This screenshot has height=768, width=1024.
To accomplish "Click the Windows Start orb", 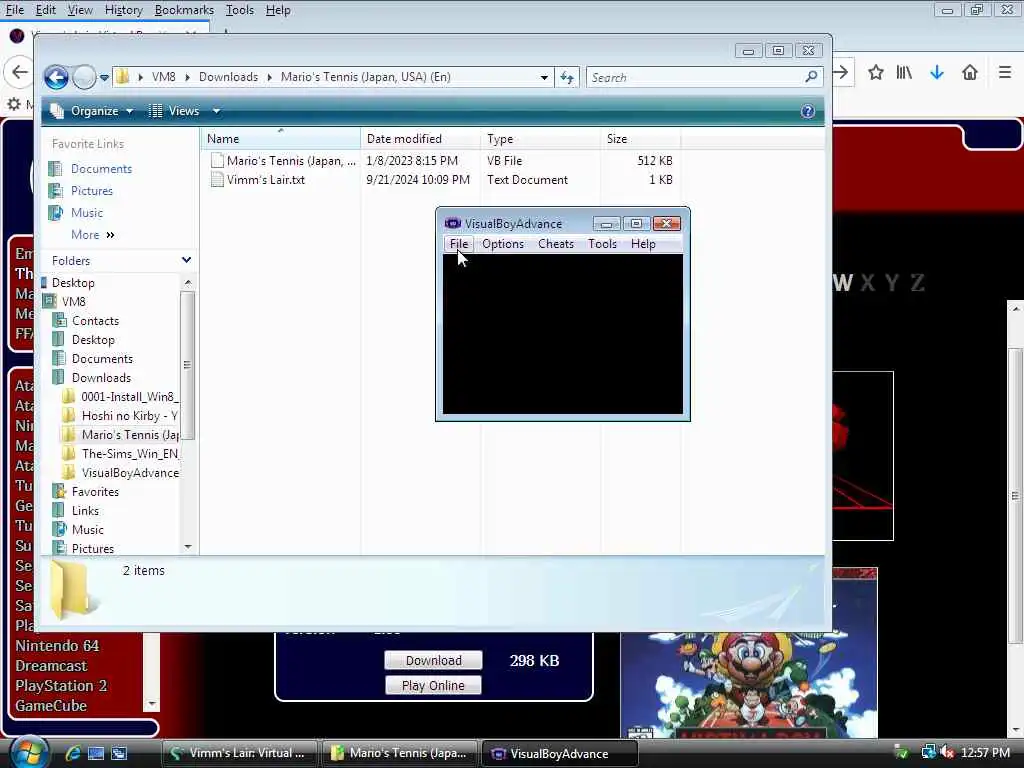I will click(27, 752).
